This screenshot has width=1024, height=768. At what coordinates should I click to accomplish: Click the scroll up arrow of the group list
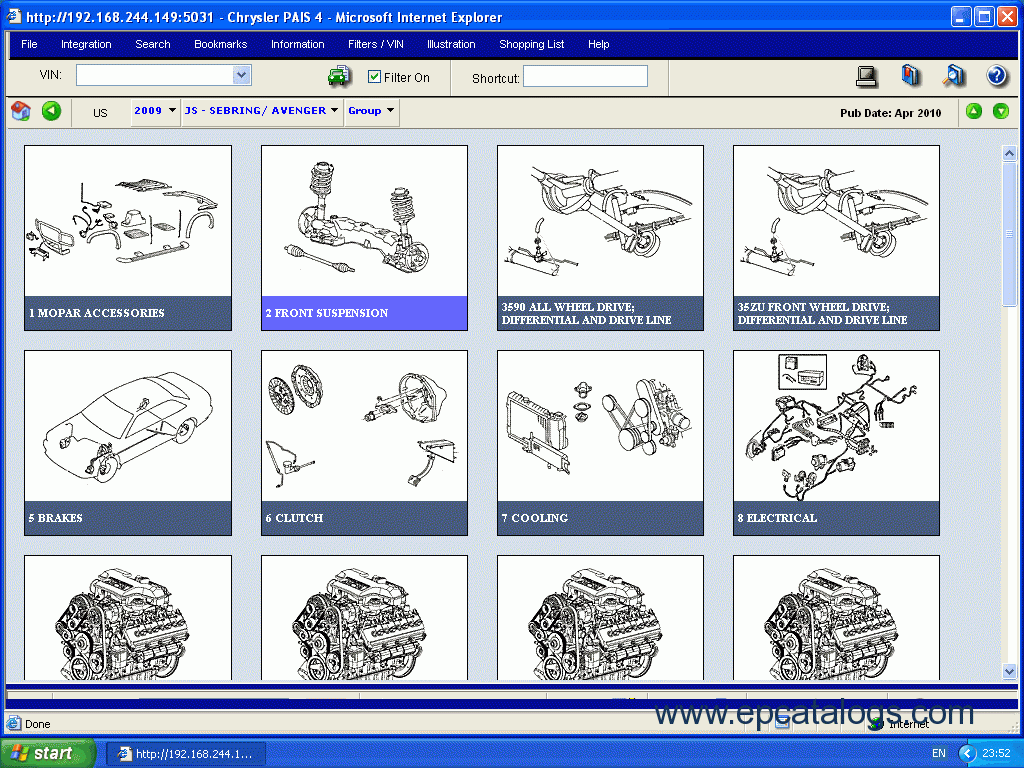pyautogui.click(x=1009, y=153)
